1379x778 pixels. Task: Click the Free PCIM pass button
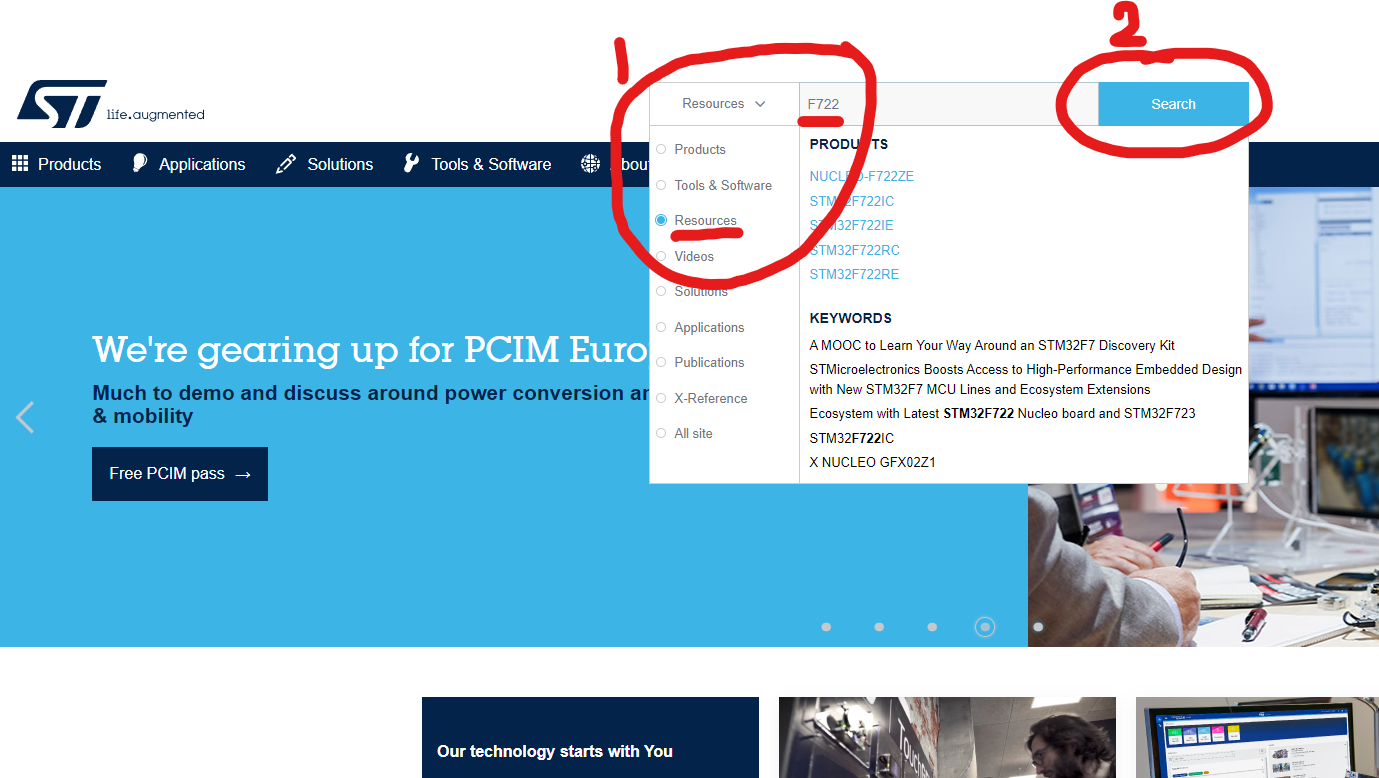(x=180, y=474)
